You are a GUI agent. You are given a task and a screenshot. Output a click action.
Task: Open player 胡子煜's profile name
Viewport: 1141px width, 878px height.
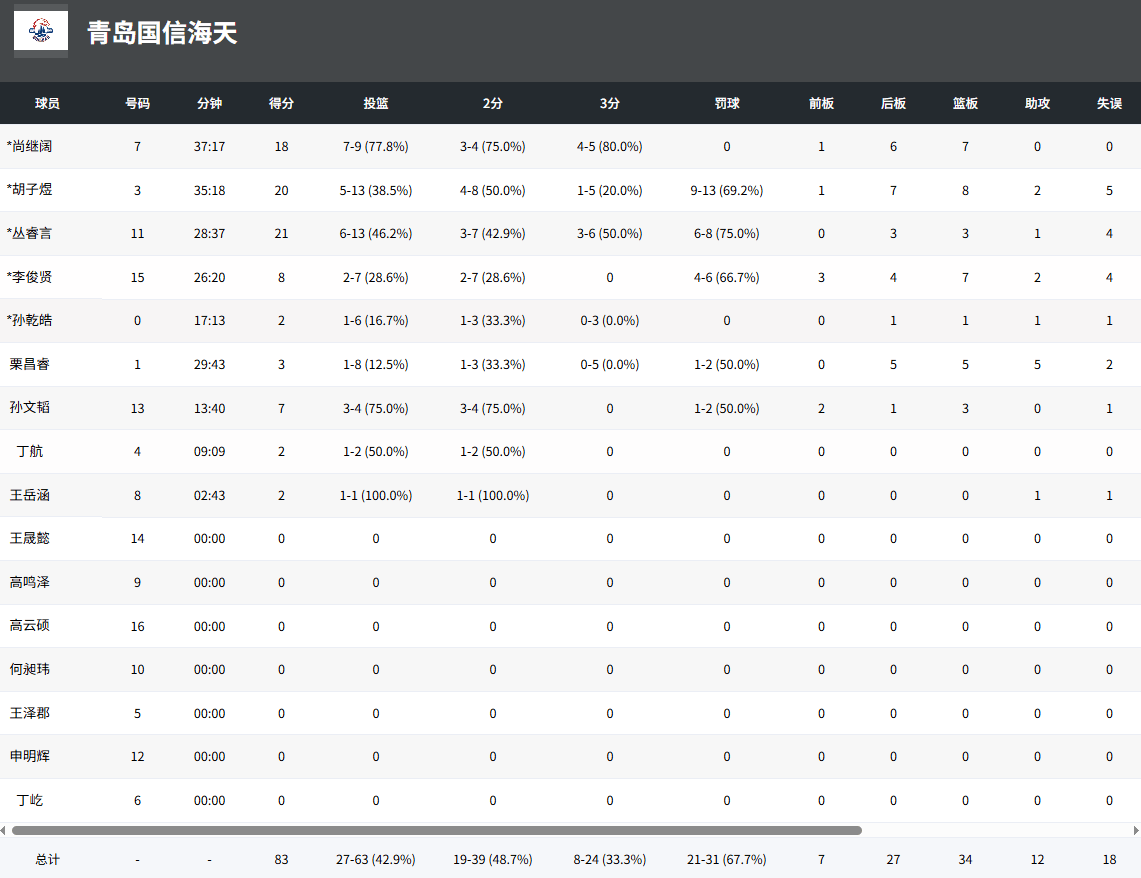[x=30, y=190]
